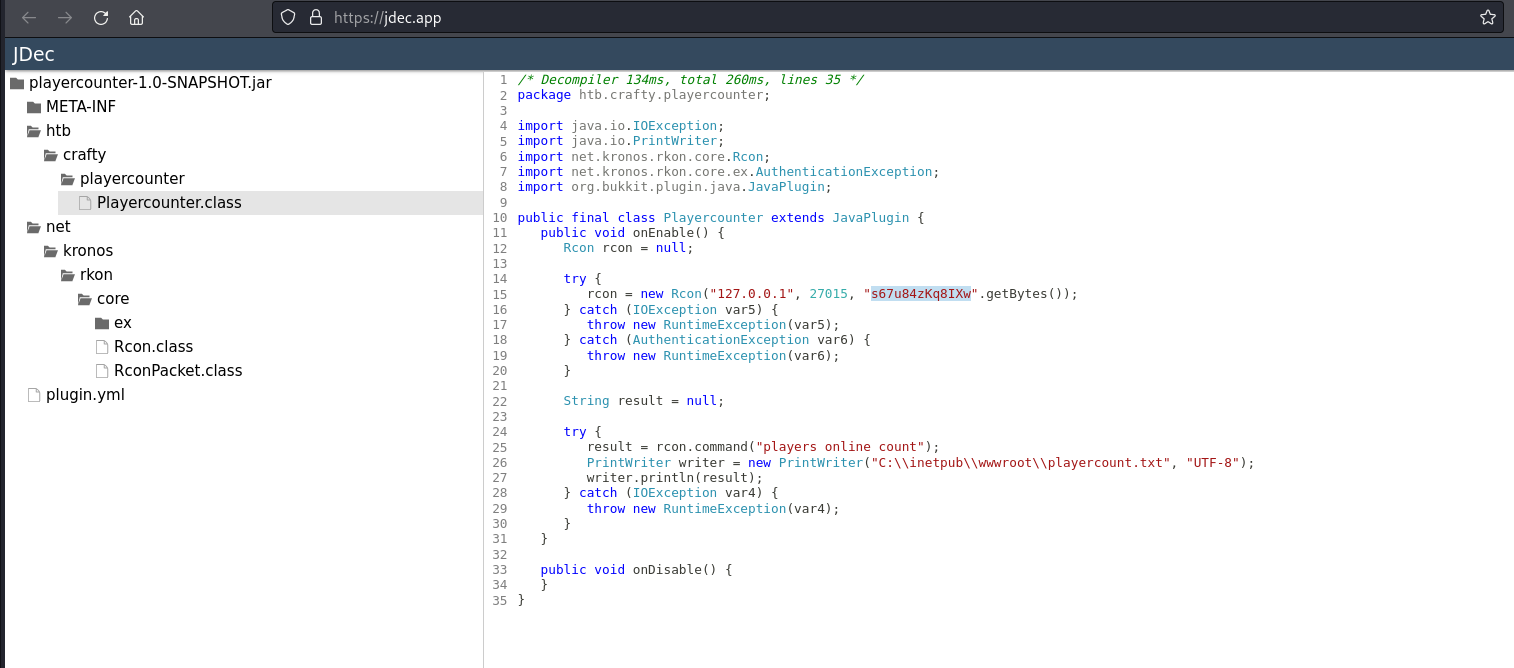The width and height of the screenshot is (1514, 668).
Task: Bookmark page with star icon
Action: (x=1488, y=17)
